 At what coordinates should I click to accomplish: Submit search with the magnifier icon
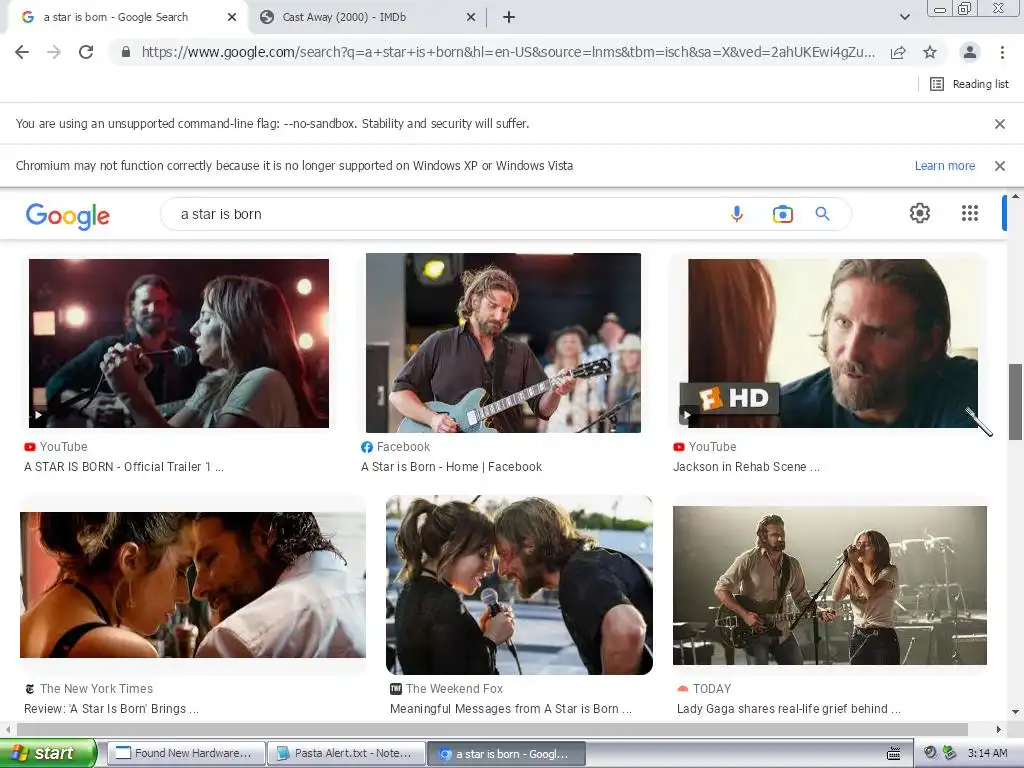(822, 214)
